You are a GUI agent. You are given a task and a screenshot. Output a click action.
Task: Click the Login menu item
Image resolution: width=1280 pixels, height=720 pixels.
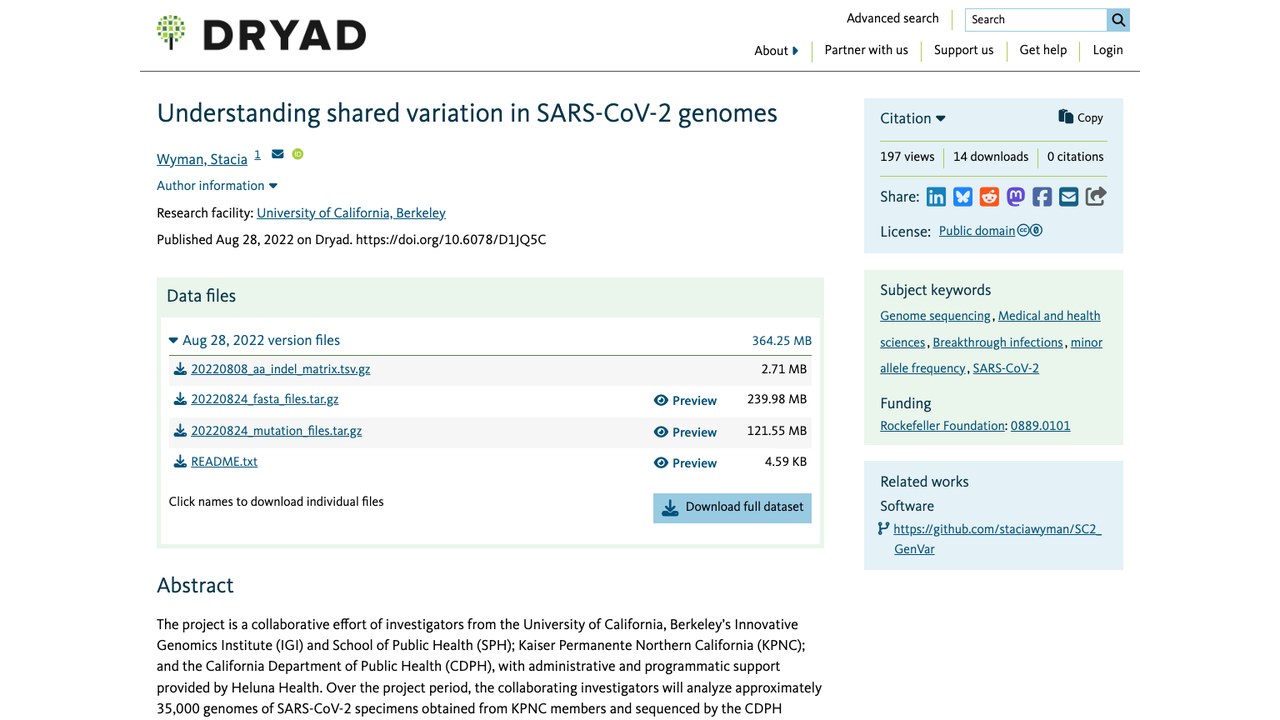1108,50
